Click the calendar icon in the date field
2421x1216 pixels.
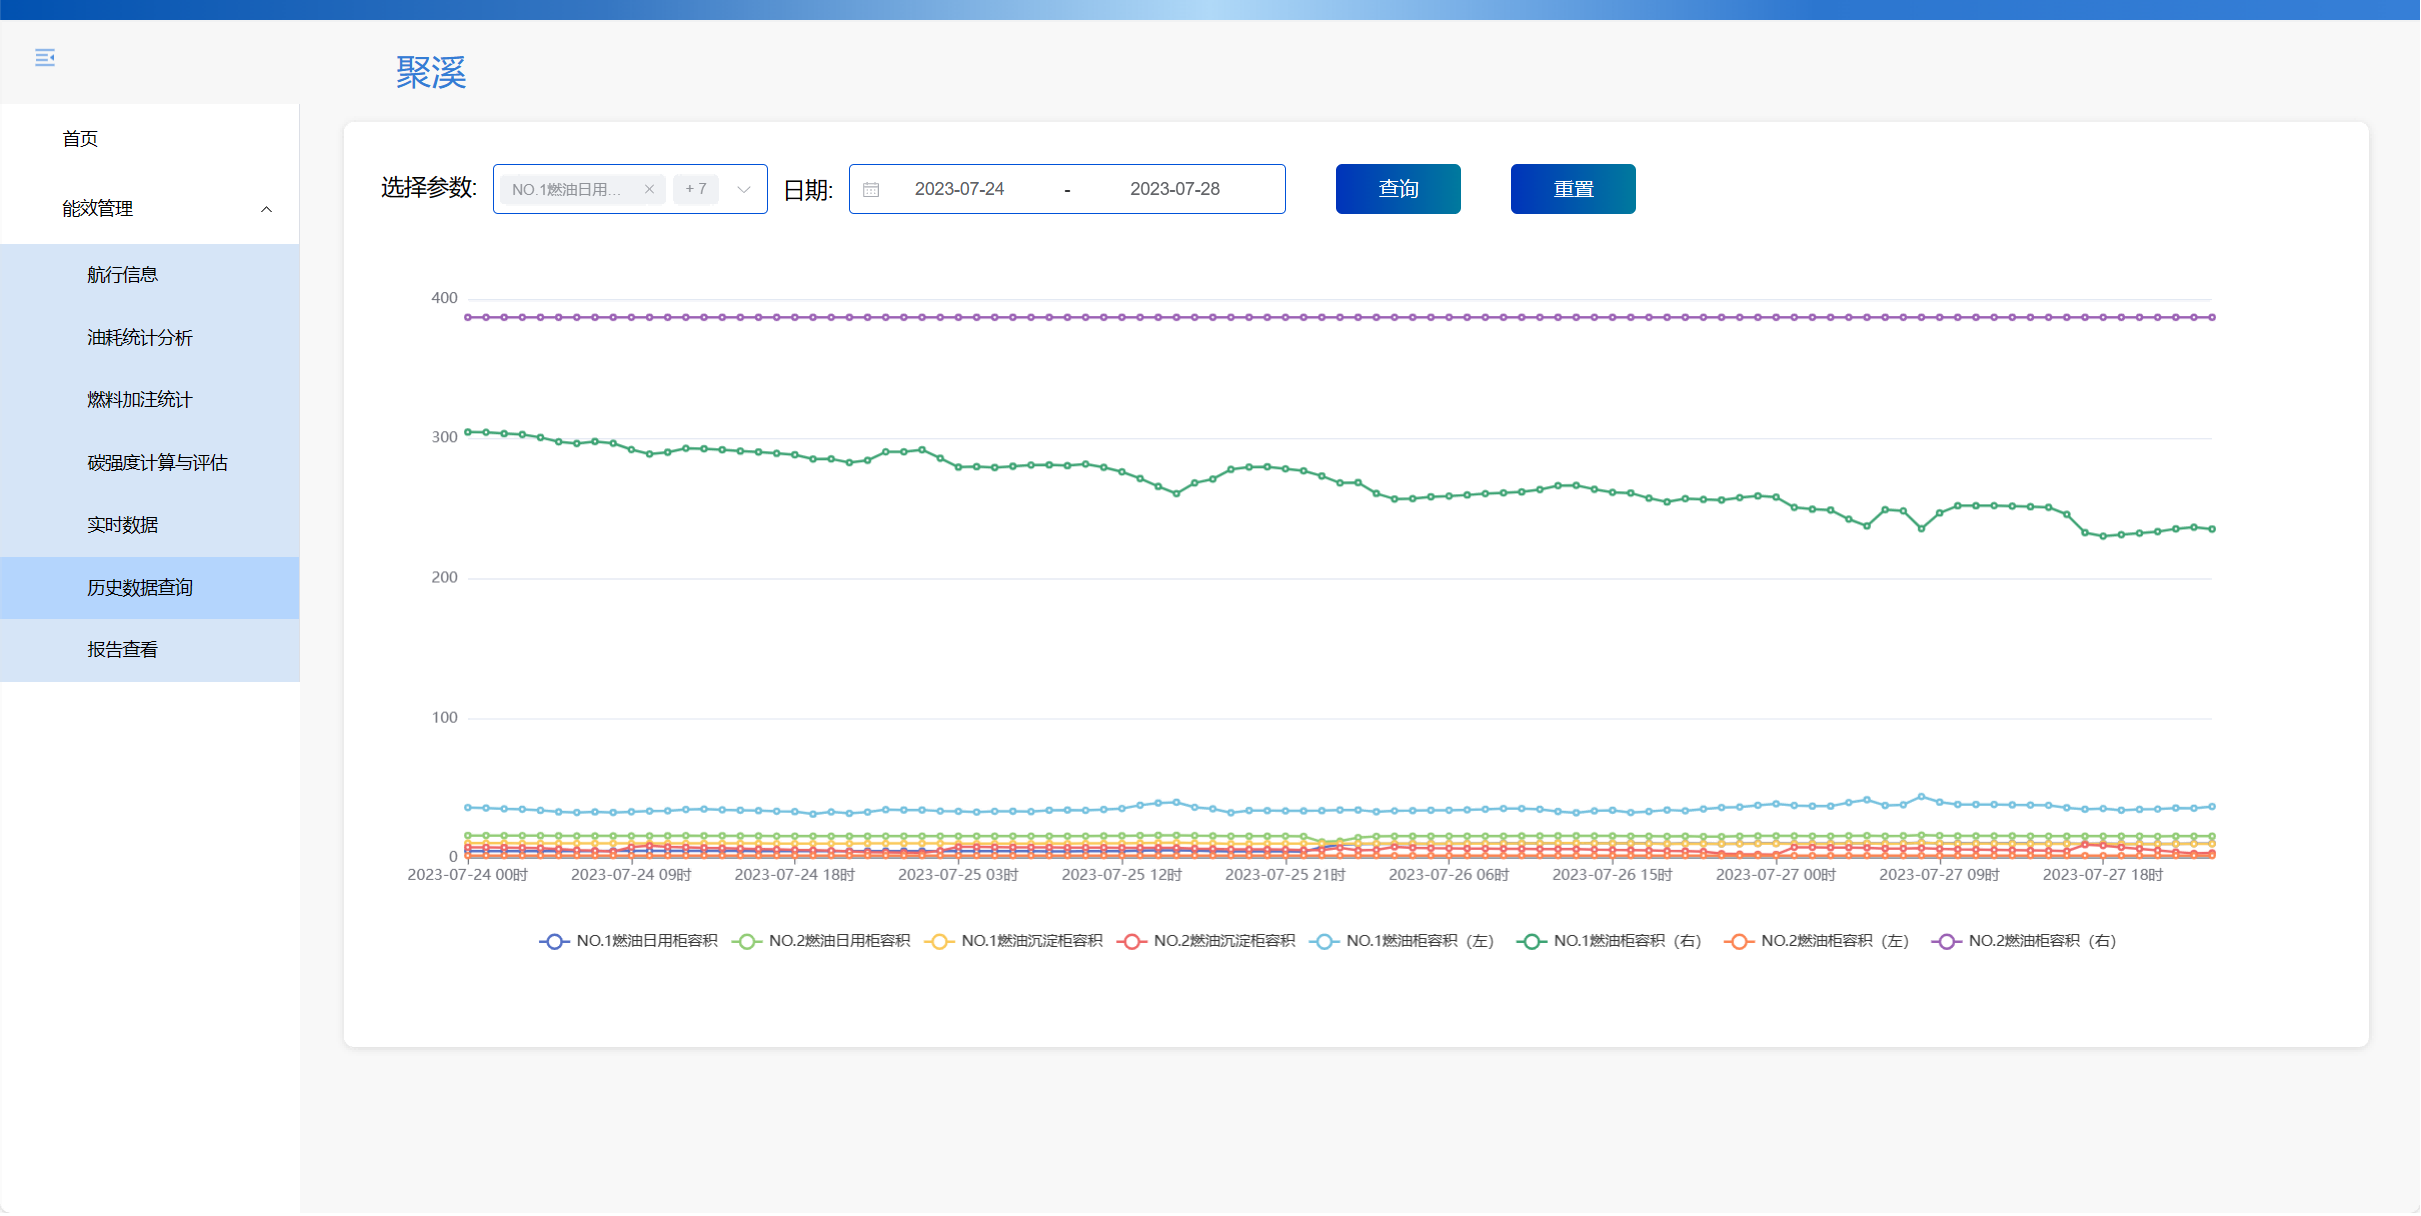pyautogui.click(x=871, y=189)
